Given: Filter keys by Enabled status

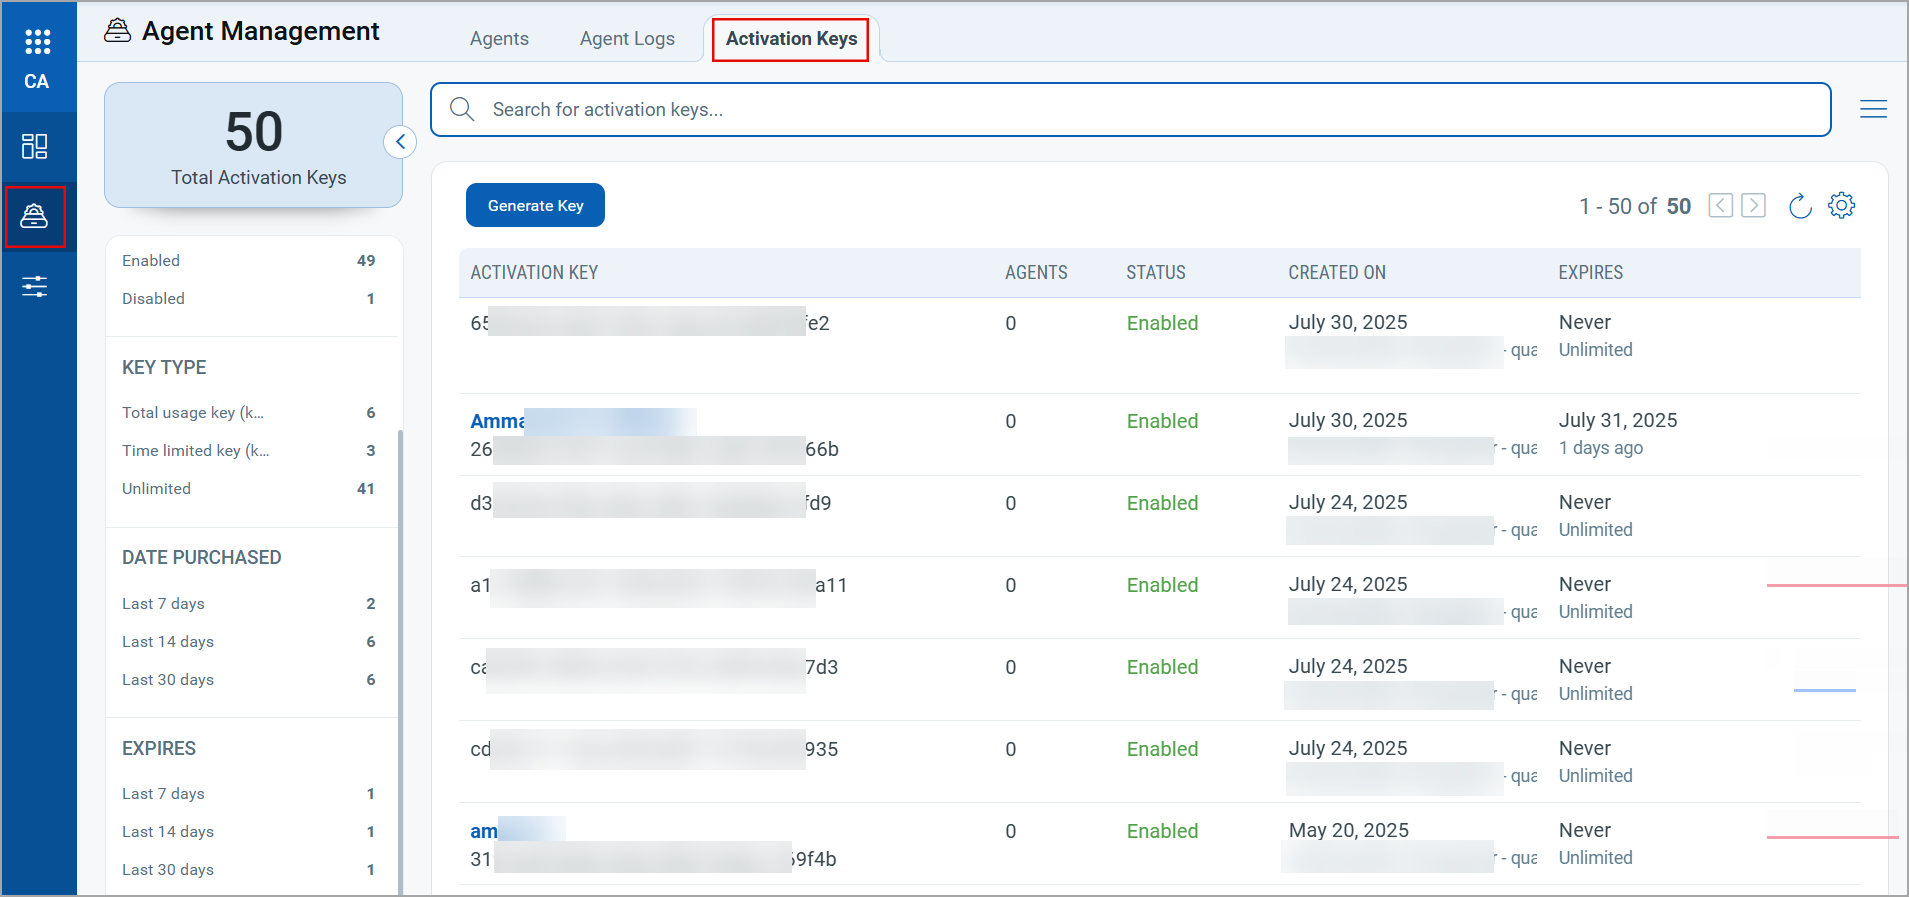Looking at the screenshot, I should pyautogui.click(x=151, y=261).
